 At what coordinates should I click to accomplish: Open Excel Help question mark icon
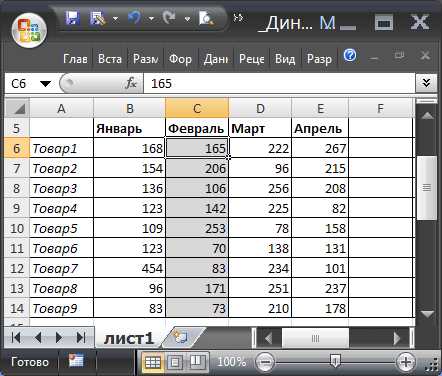[x=350, y=55]
